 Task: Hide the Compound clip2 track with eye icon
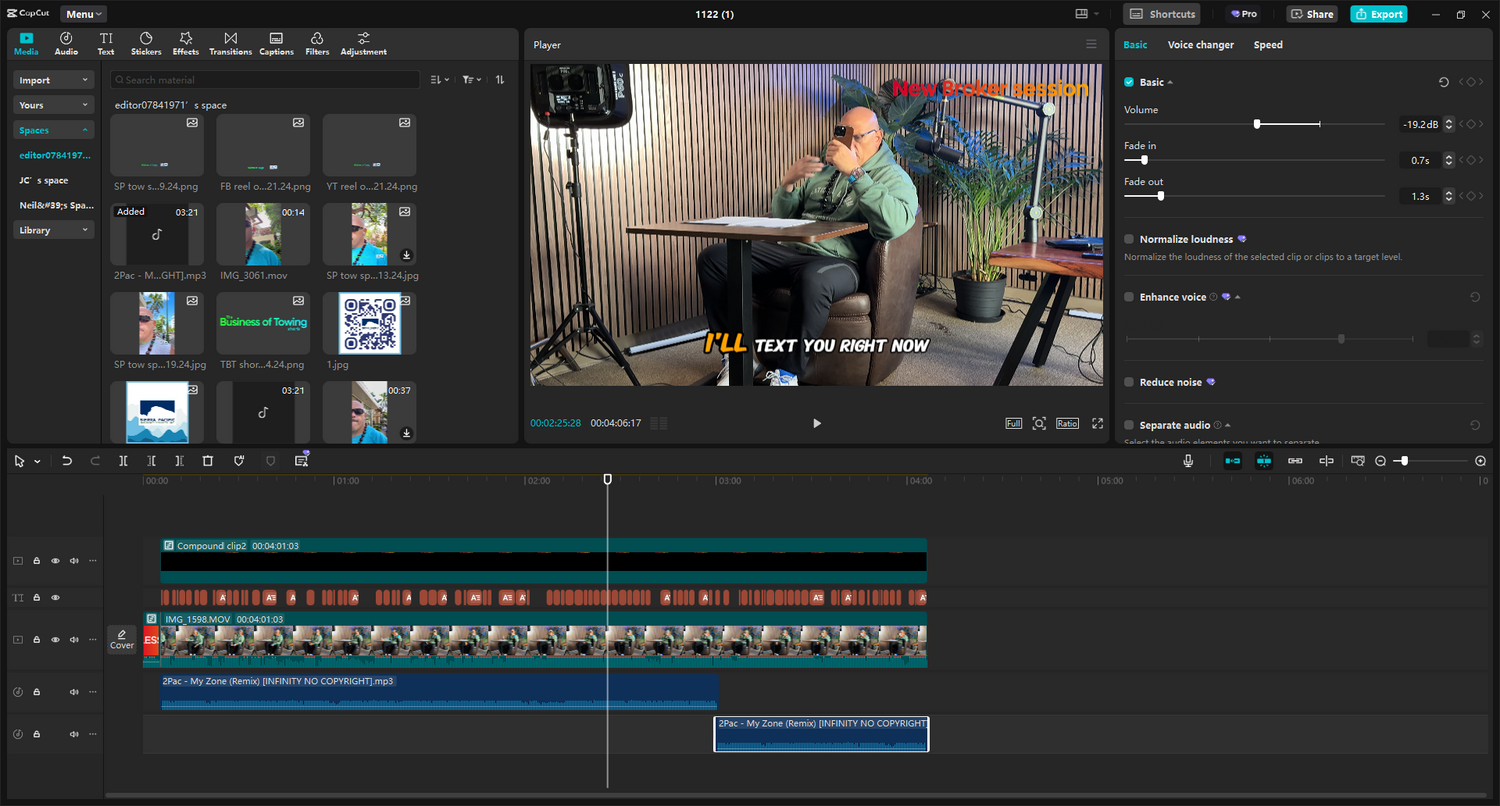(x=55, y=561)
